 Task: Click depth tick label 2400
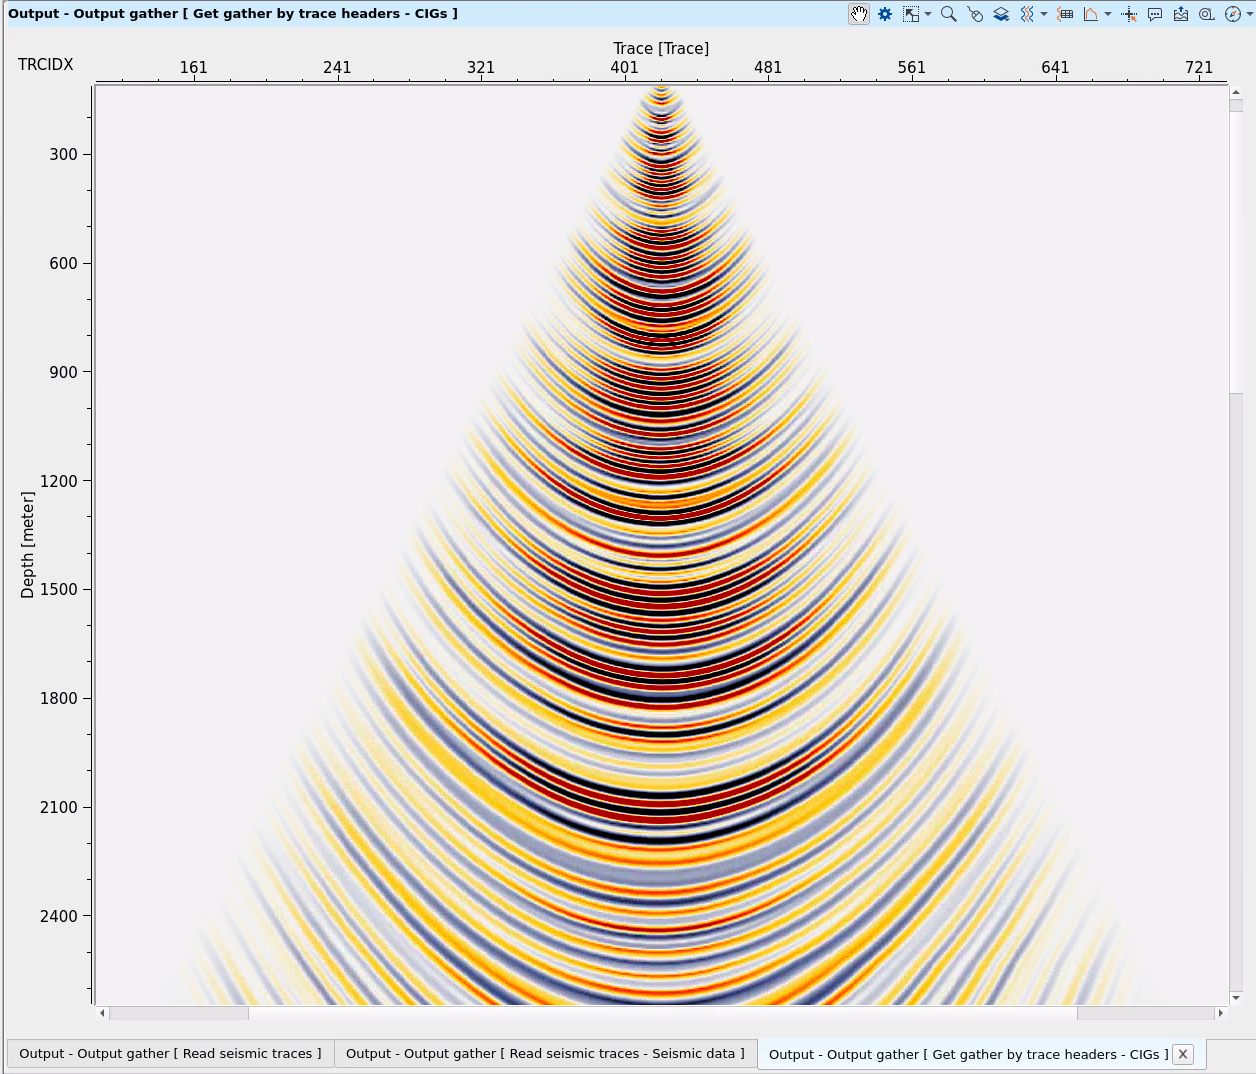(x=59, y=916)
